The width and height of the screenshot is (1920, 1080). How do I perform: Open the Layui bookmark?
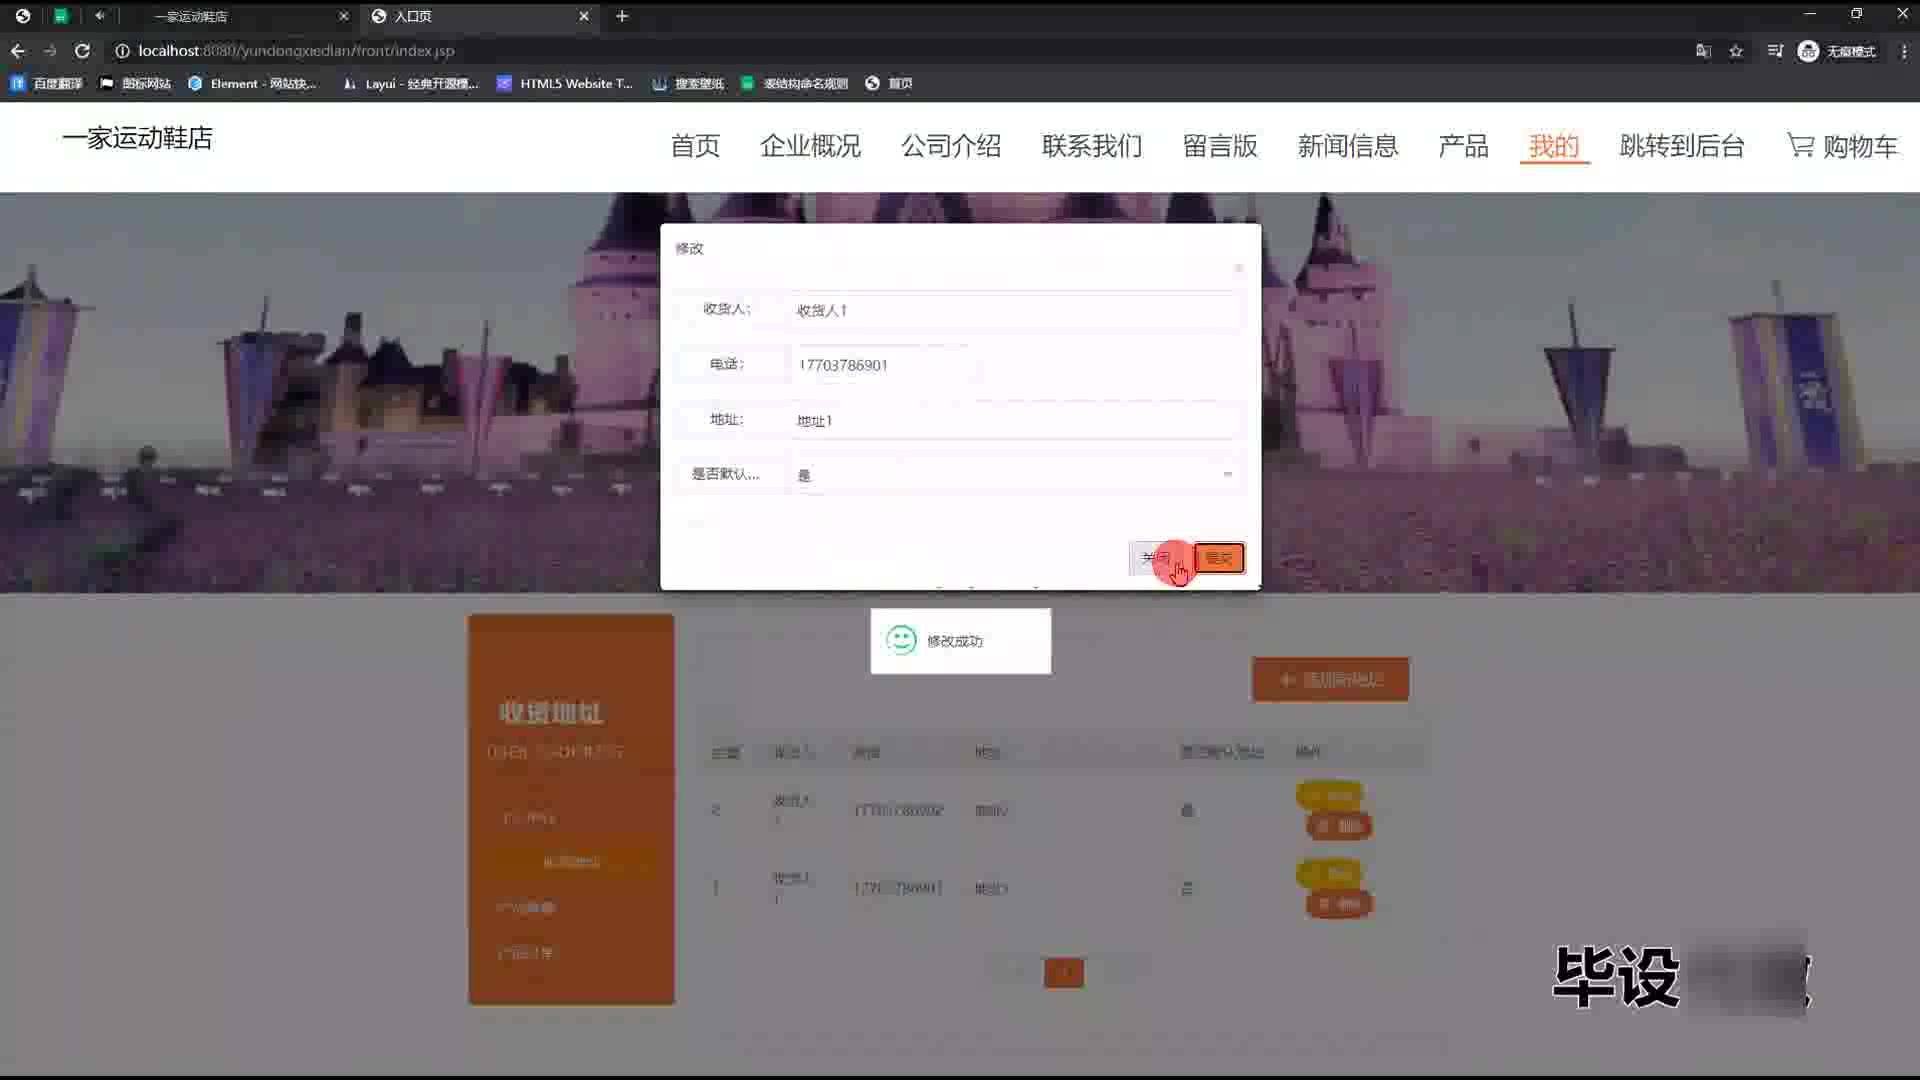(x=411, y=83)
